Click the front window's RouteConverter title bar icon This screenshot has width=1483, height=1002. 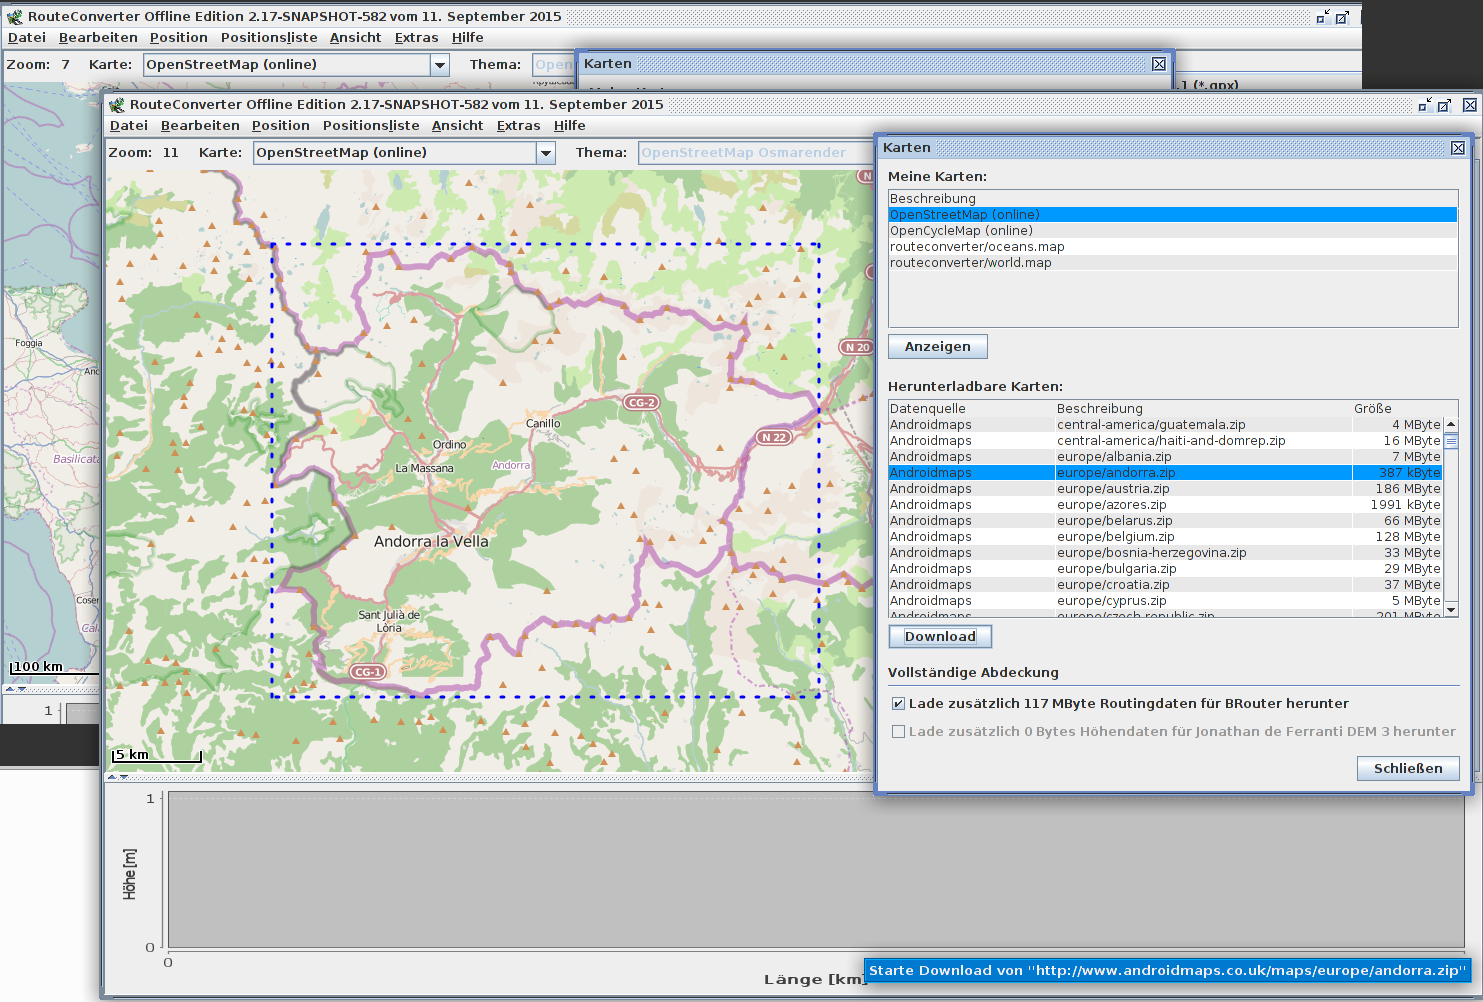(117, 105)
